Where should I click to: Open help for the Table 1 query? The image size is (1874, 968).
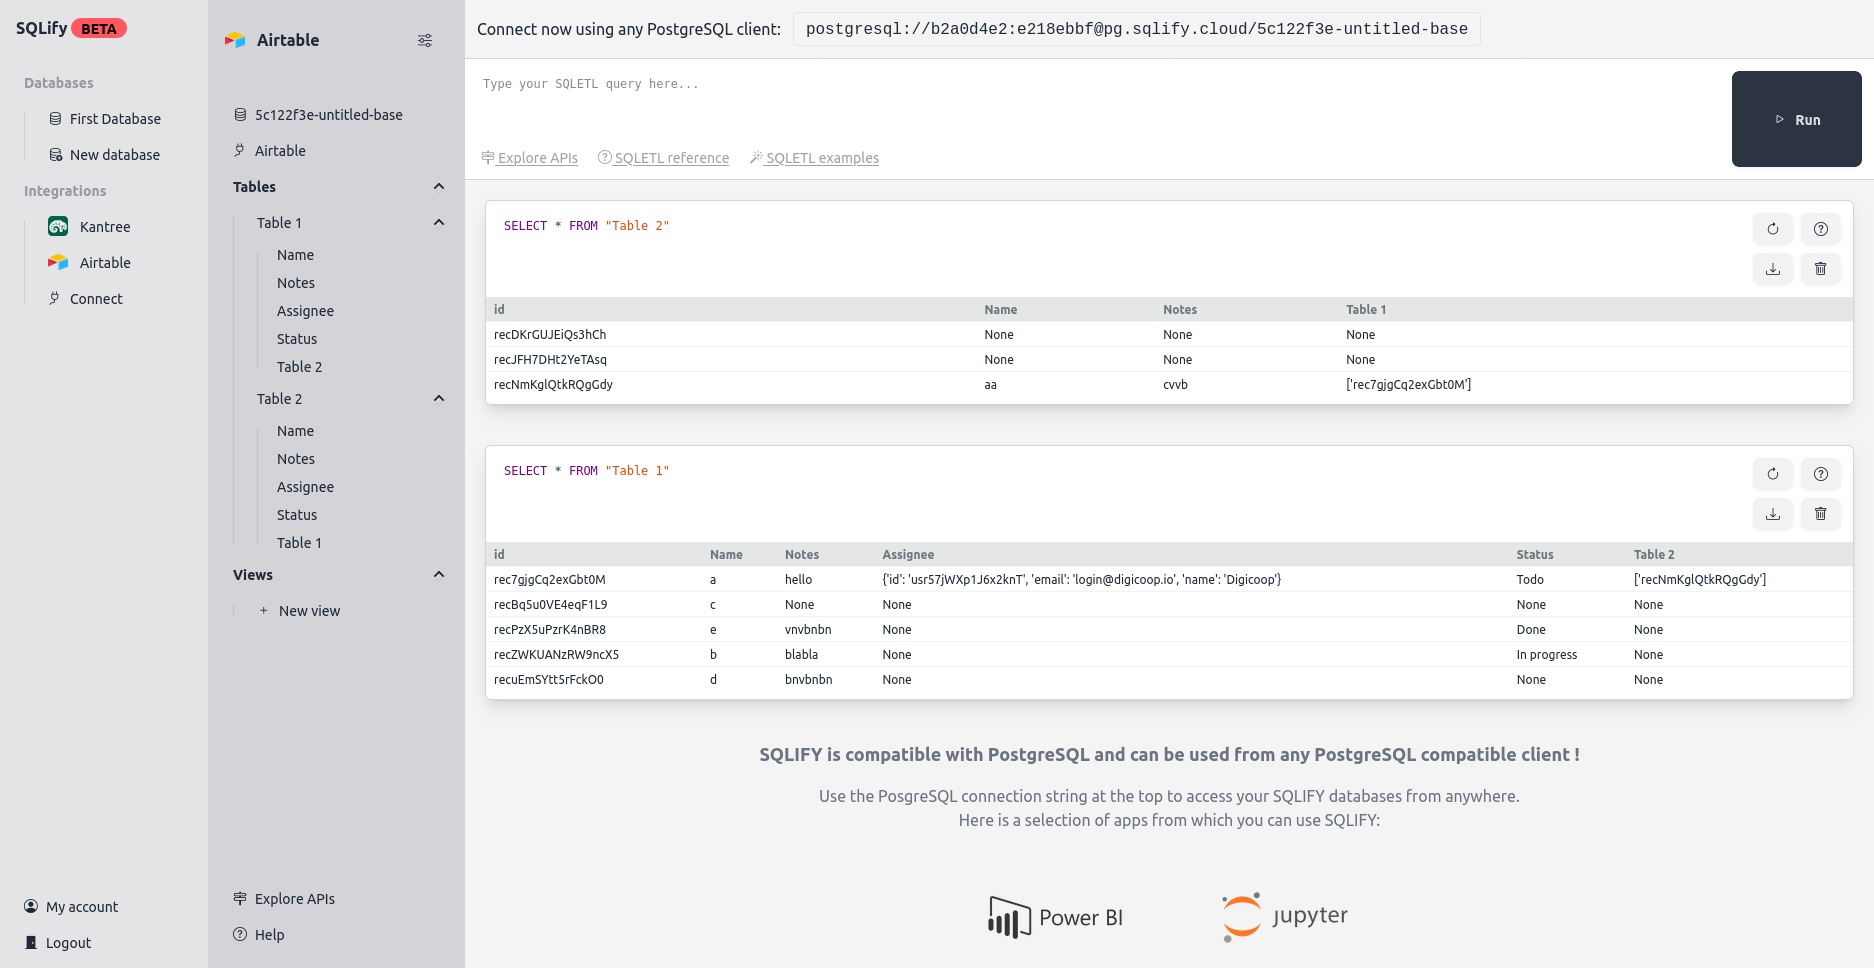(1820, 474)
